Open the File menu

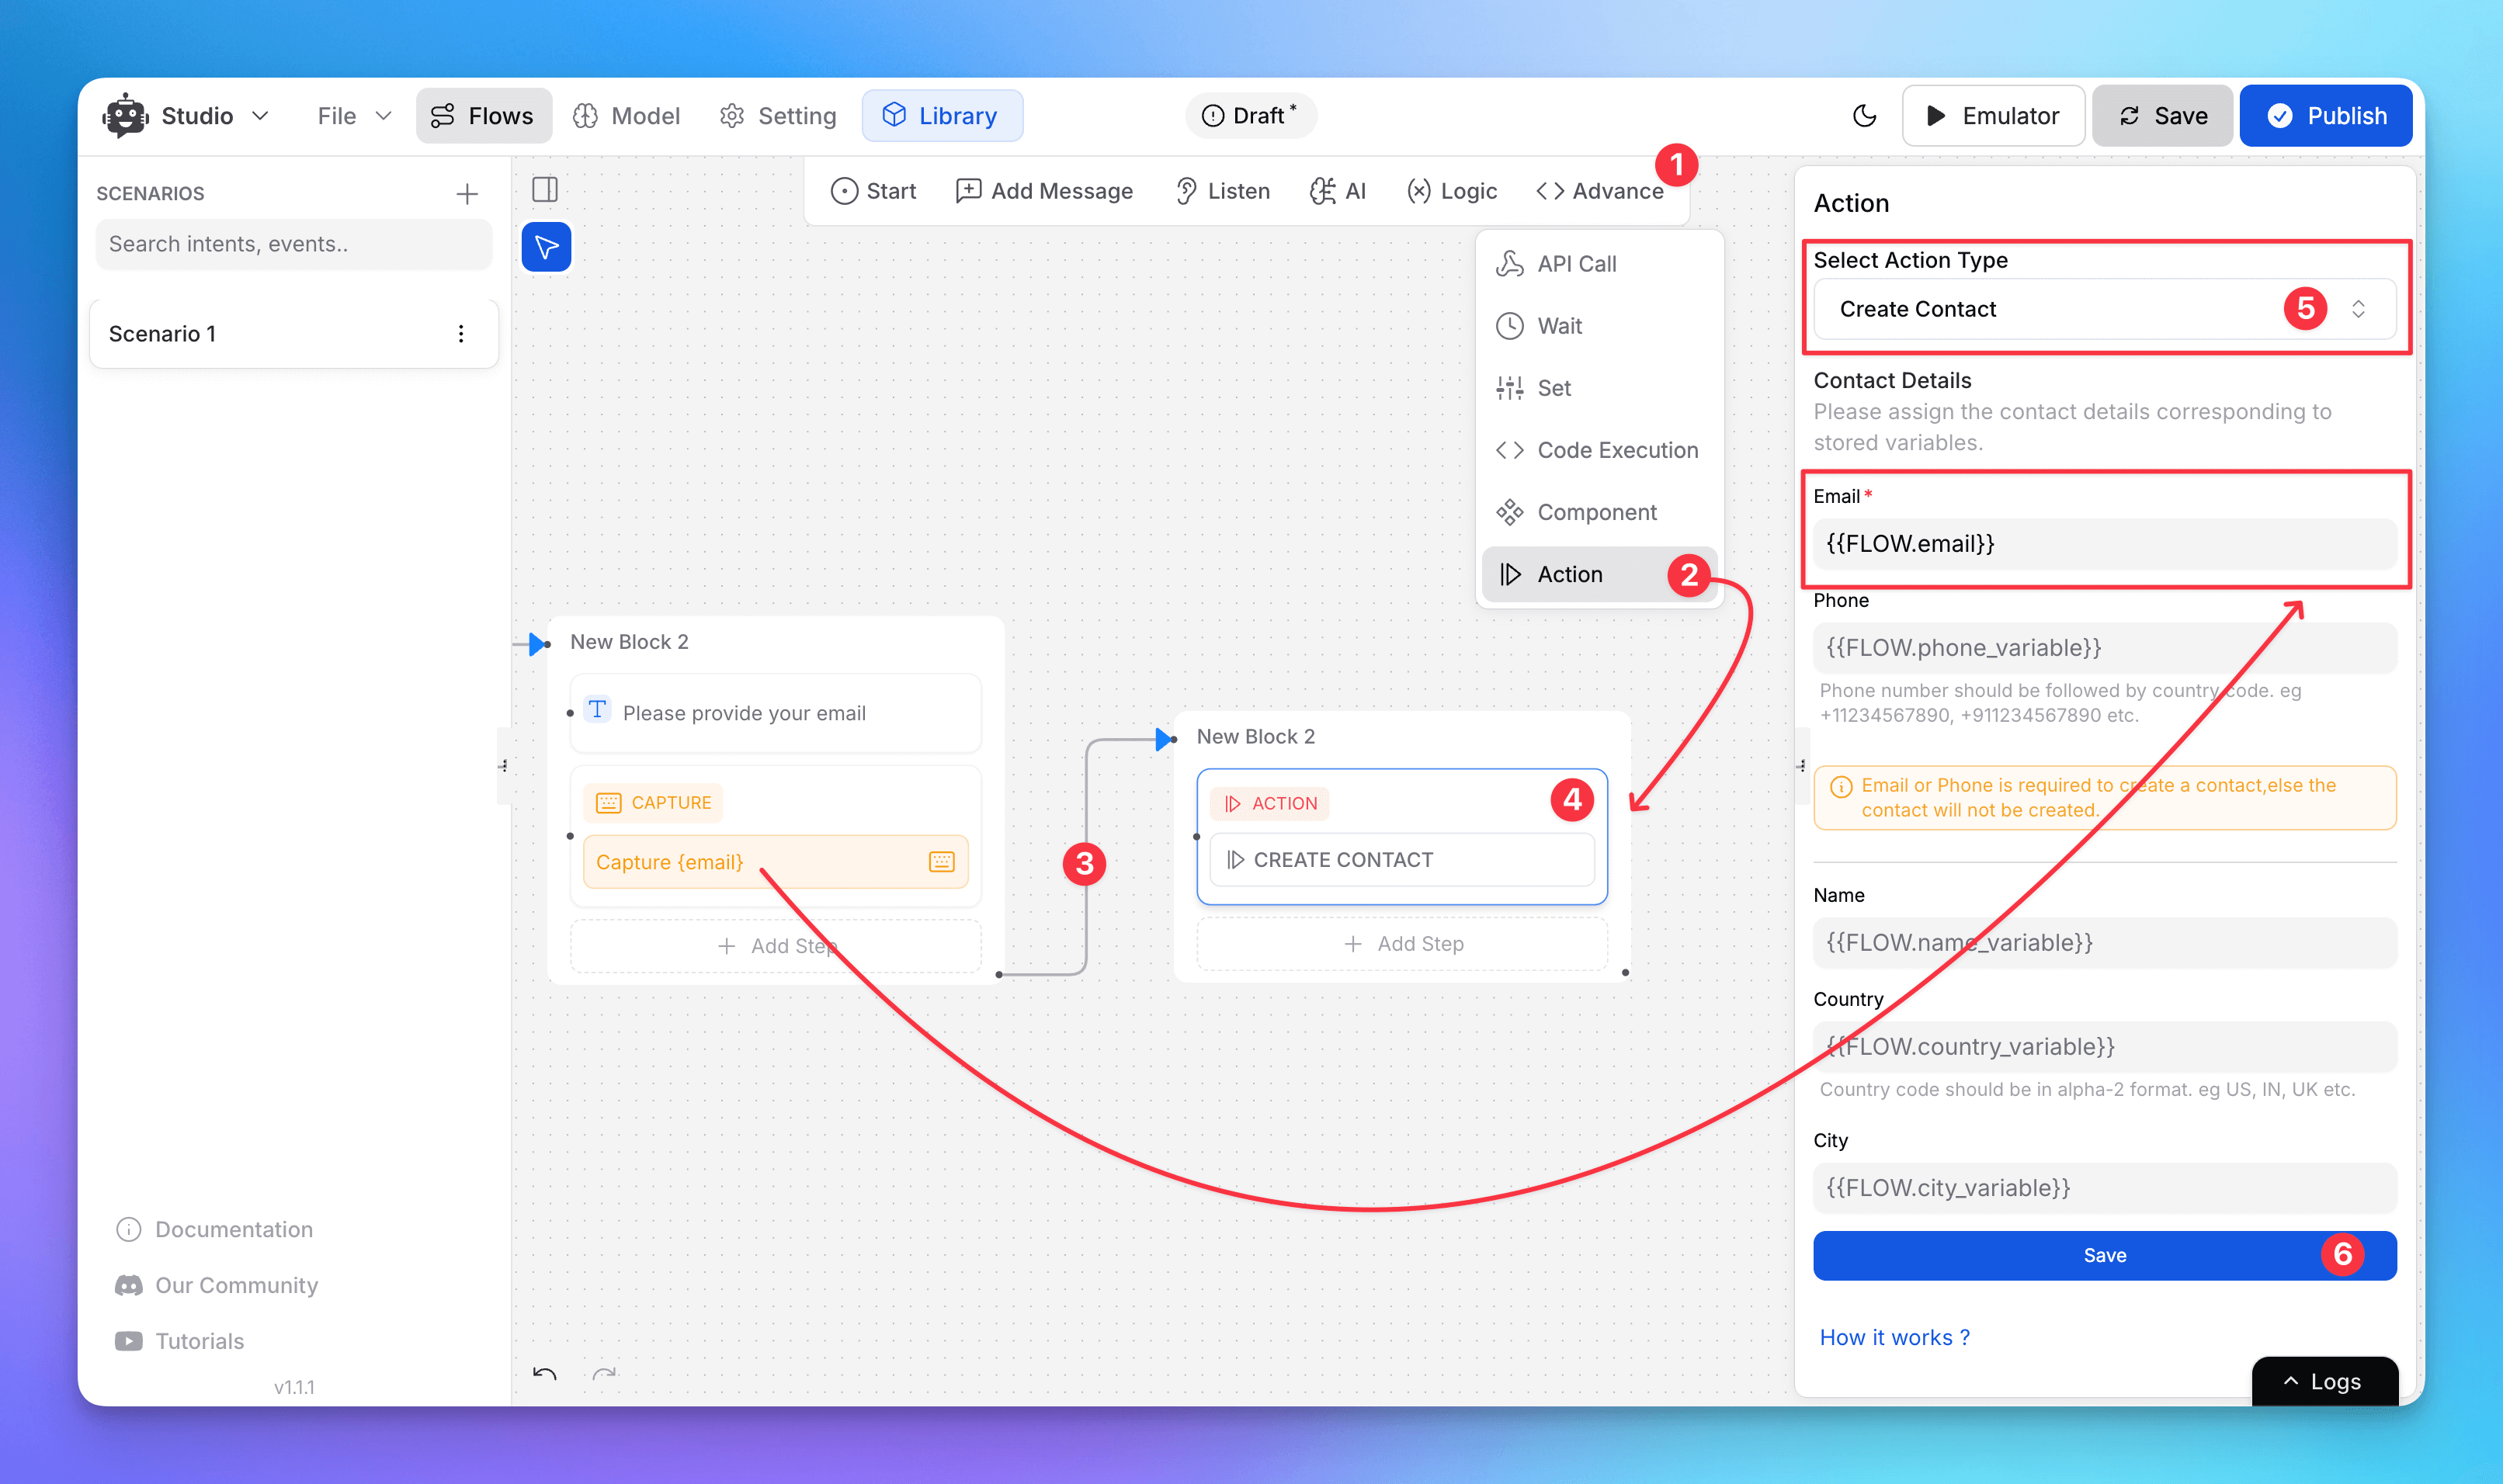[353, 116]
